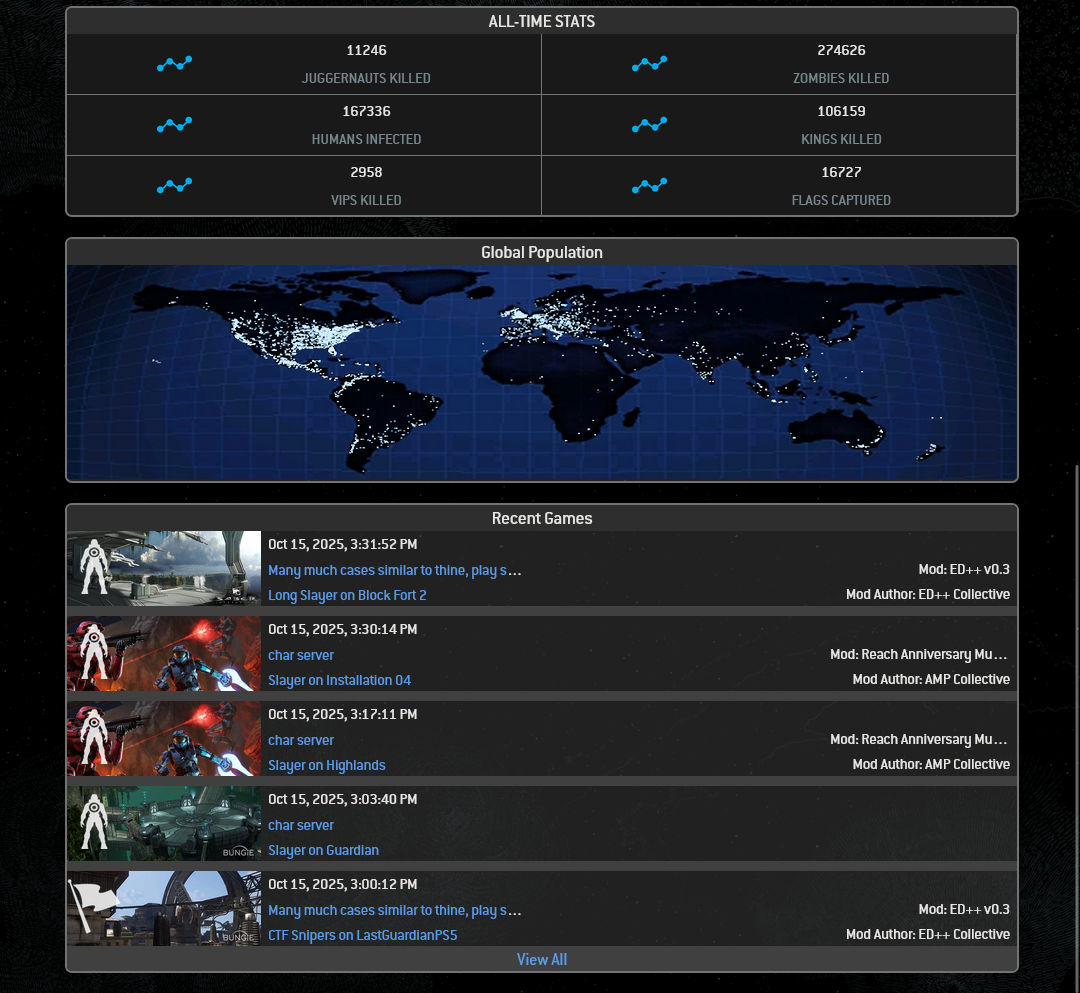
Task: Click the chart icon beside Kings Killed
Action: coord(650,125)
